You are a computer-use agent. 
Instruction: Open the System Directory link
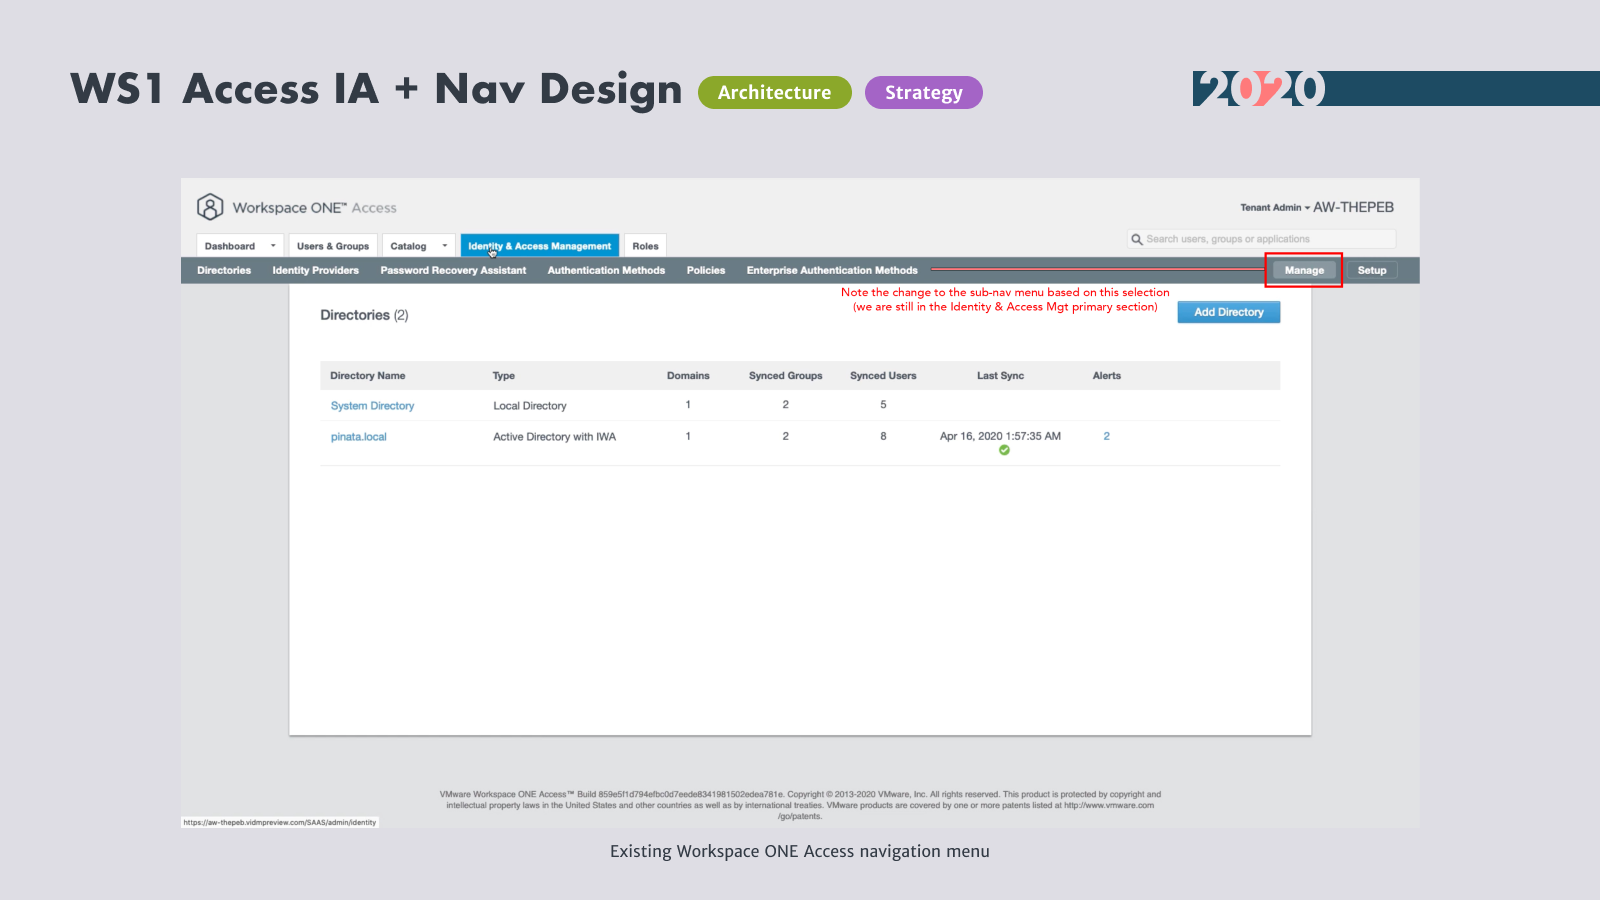click(x=372, y=406)
